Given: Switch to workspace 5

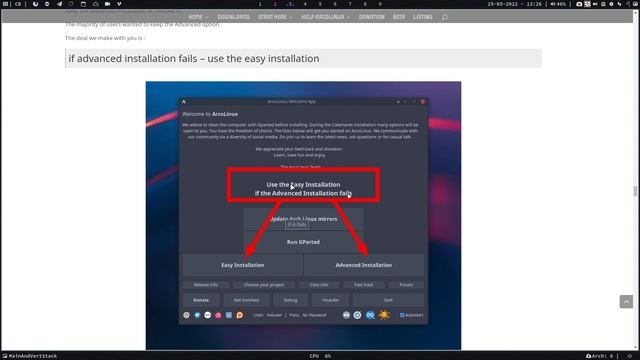Looking at the screenshot, I should pyautogui.click(x=320, y=4).
